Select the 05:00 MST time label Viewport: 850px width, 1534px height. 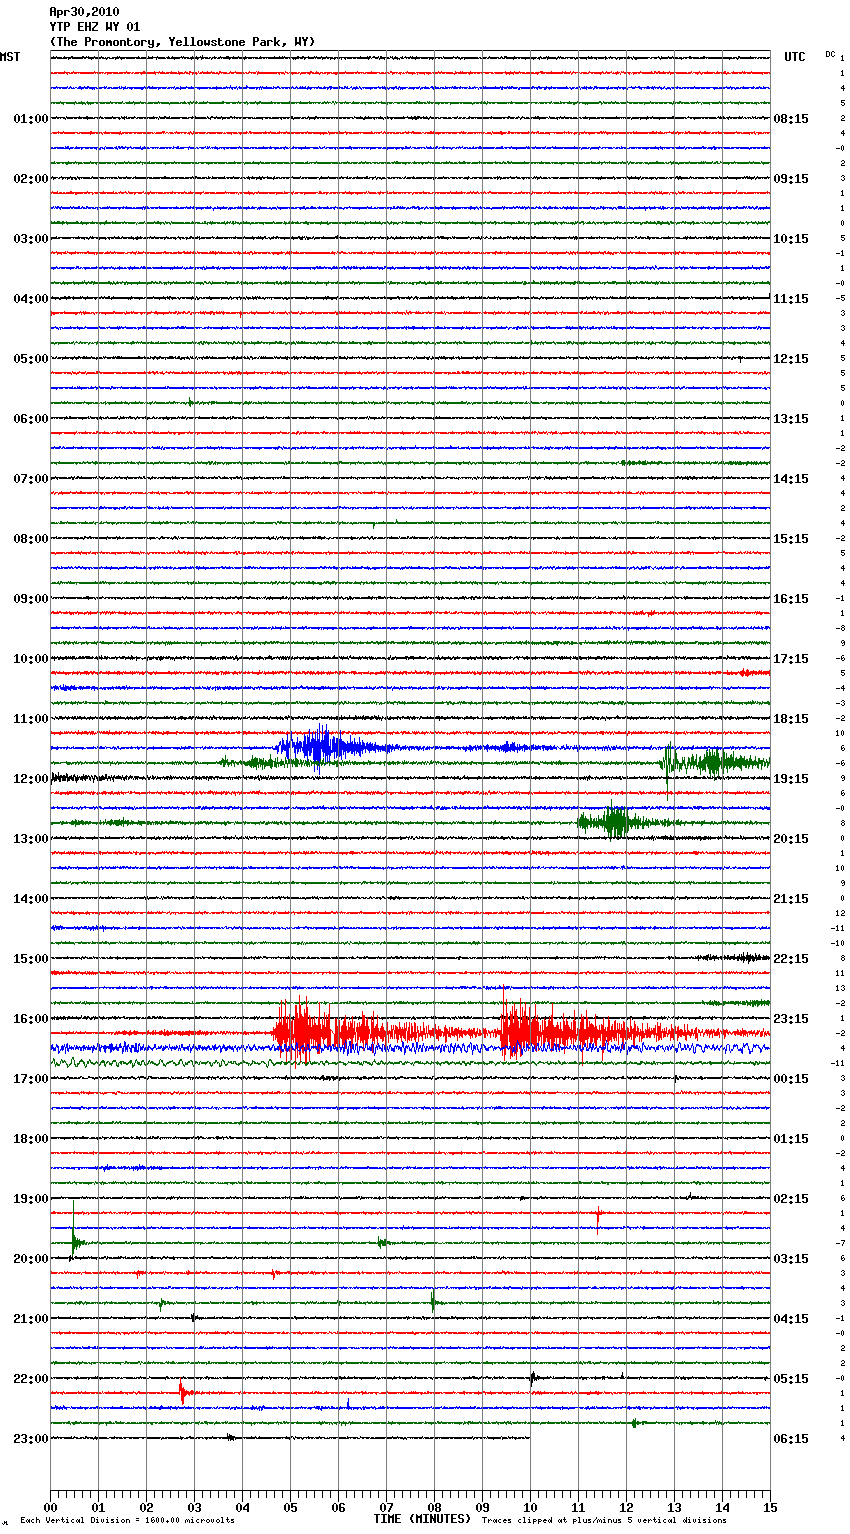point(31,359)
